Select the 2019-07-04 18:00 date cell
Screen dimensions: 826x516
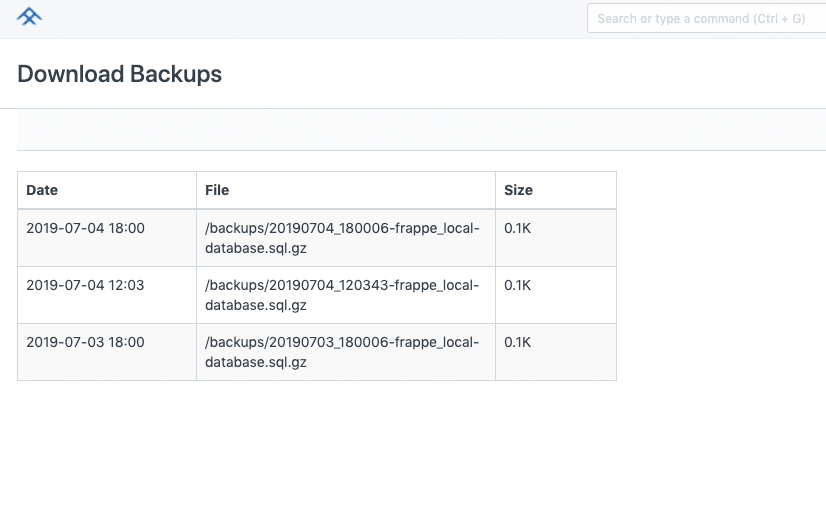click(x=85, y=229)
